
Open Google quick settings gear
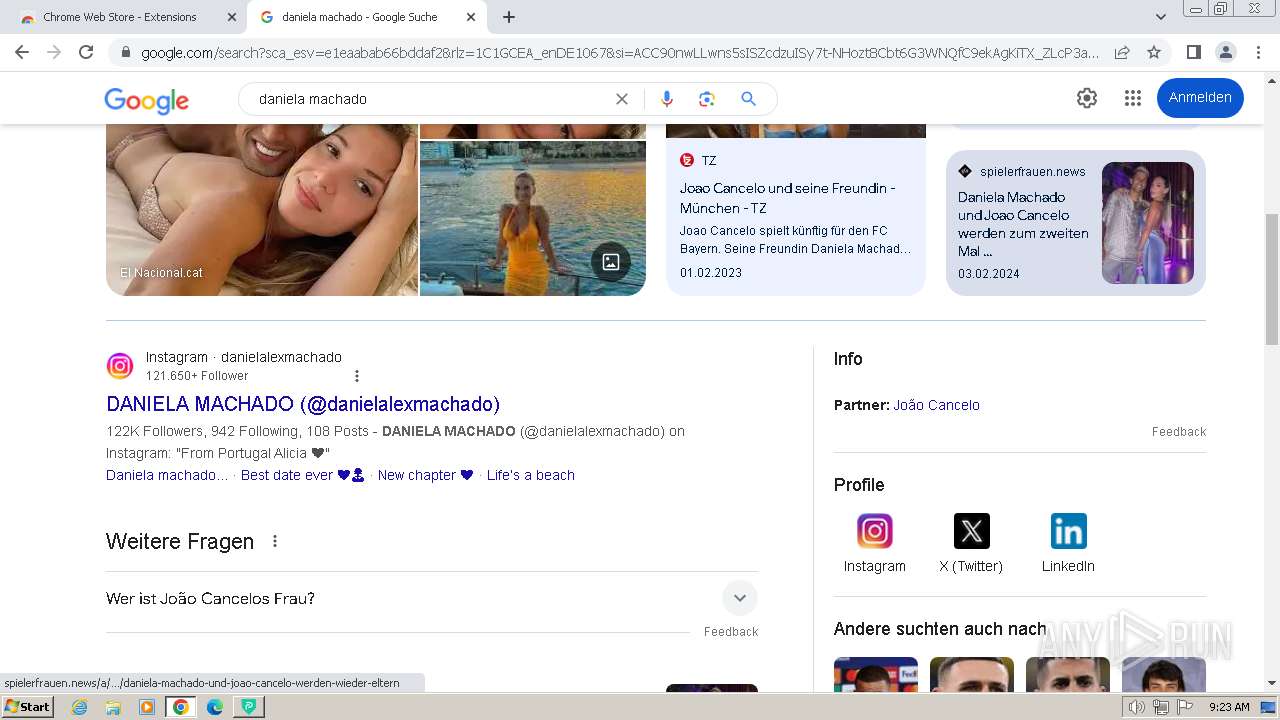point(1087,98)
